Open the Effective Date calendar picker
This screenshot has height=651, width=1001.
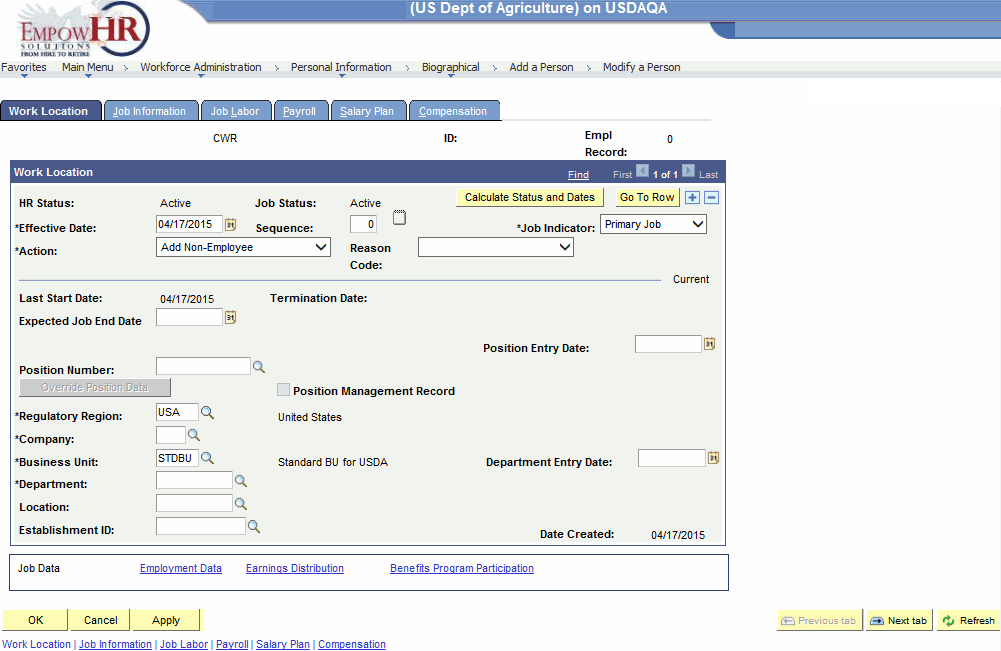point(230,225)
